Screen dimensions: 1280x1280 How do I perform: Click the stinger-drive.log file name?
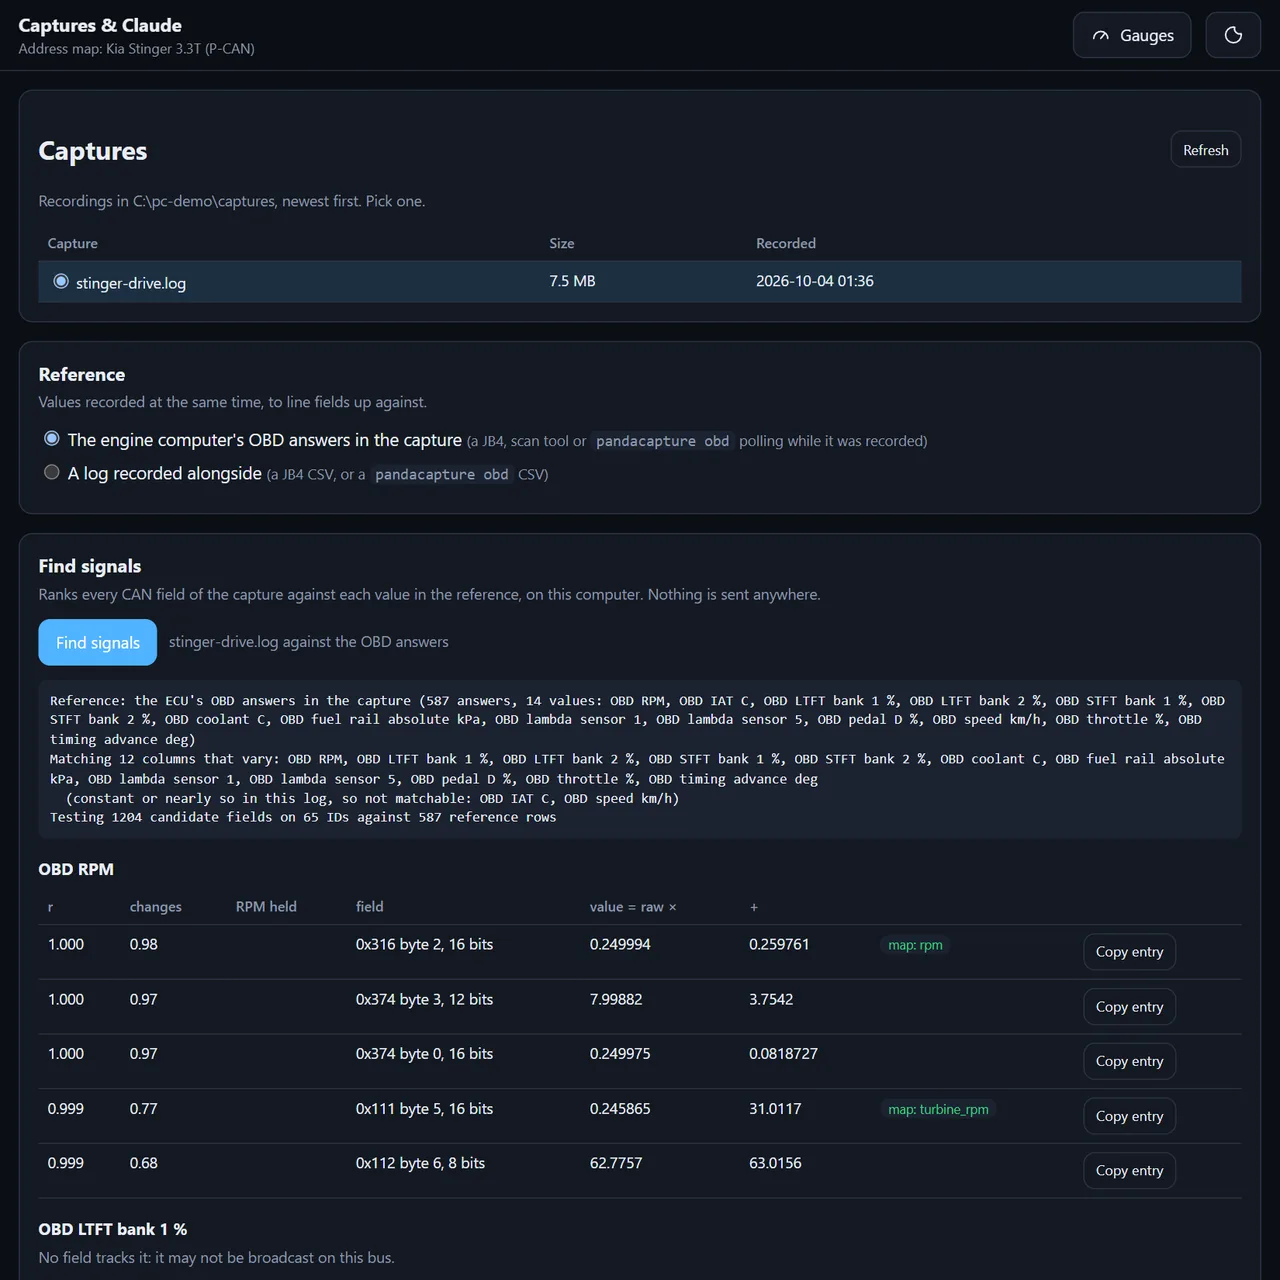coord(131,283)
